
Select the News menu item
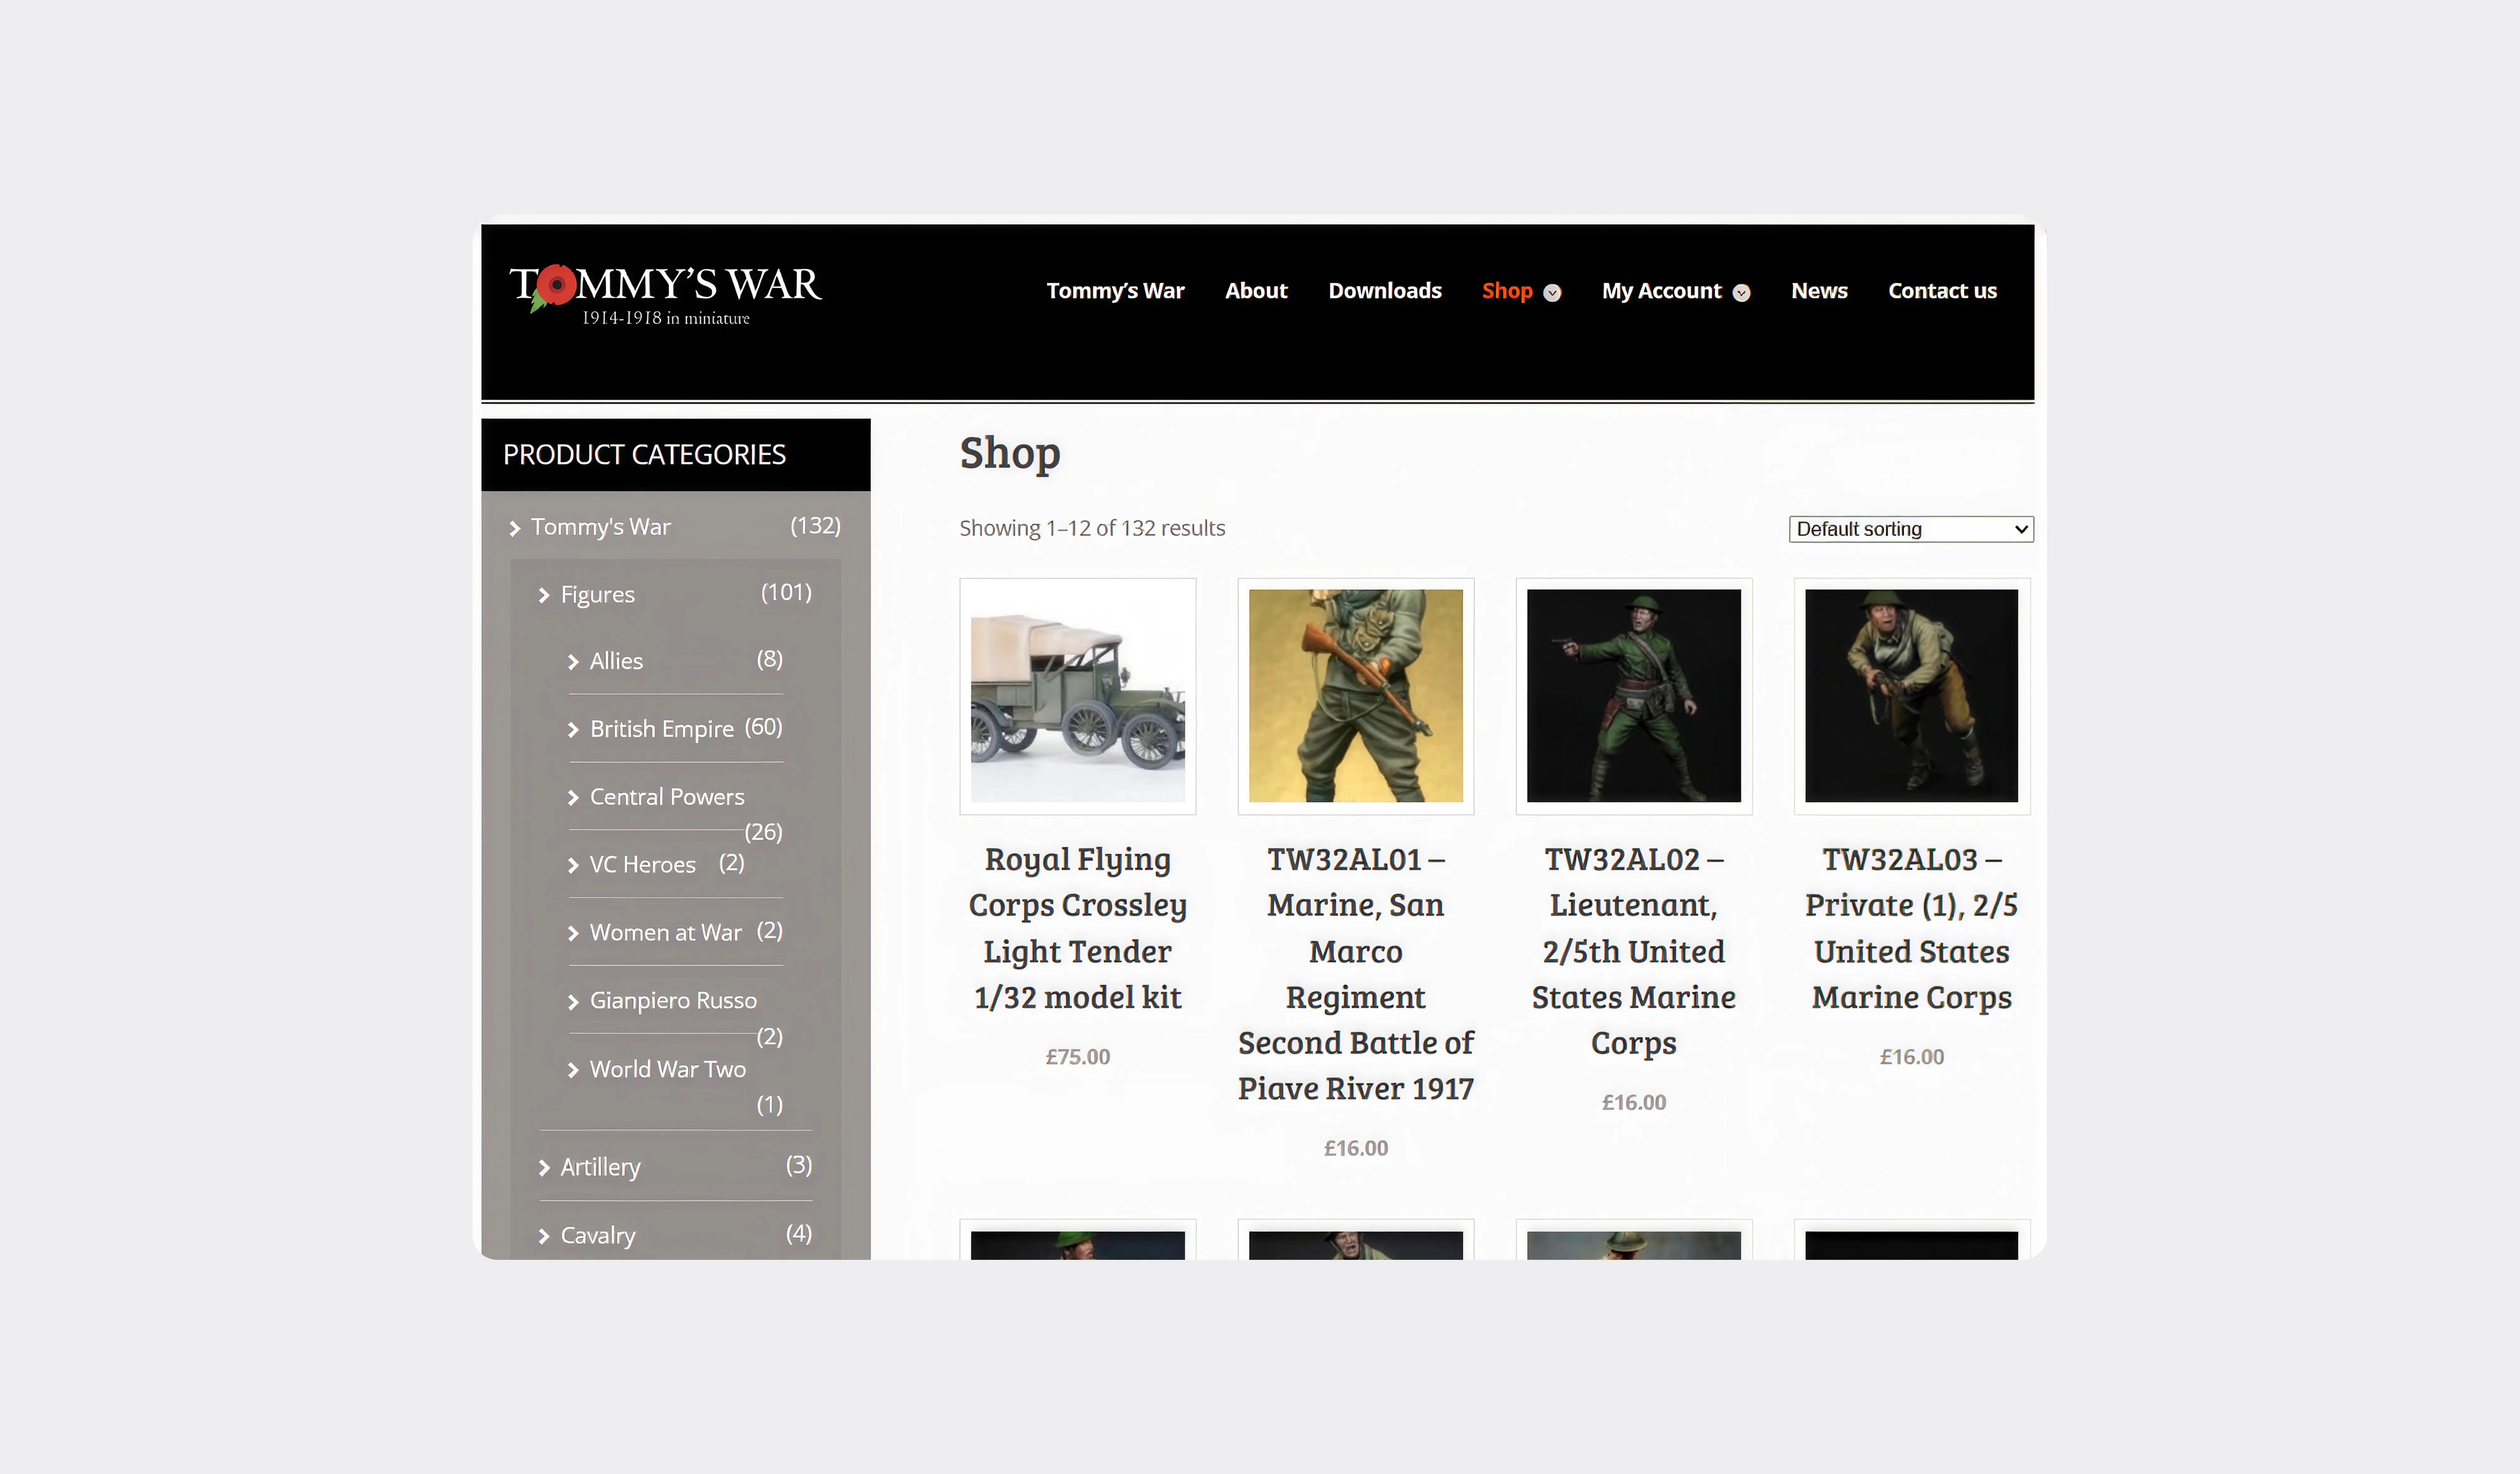(1819, 291)
